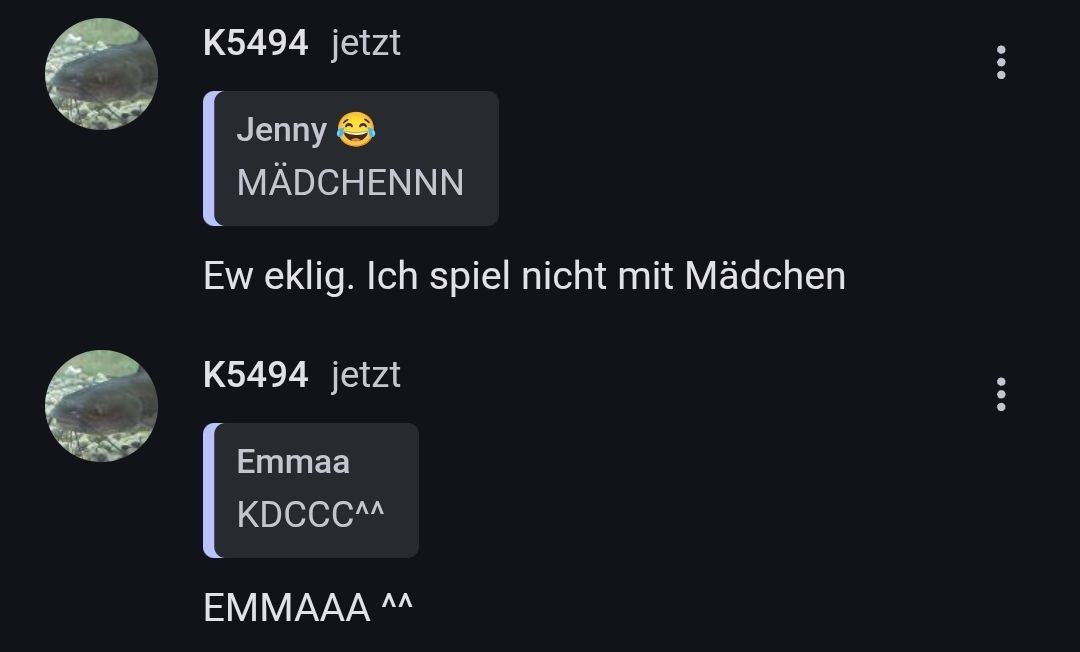Jump to quoted message KDCCC^^
Image resolution: width=1080 pixels, height=652 pixels.
pyautogui.click(x=310, y=514)
